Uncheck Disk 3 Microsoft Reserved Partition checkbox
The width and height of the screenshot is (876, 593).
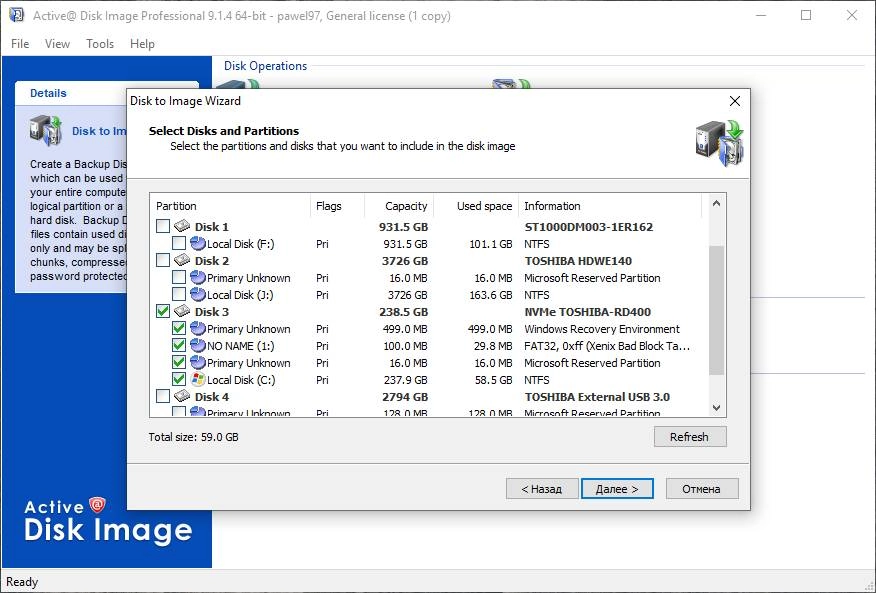(x=179, y=362)
